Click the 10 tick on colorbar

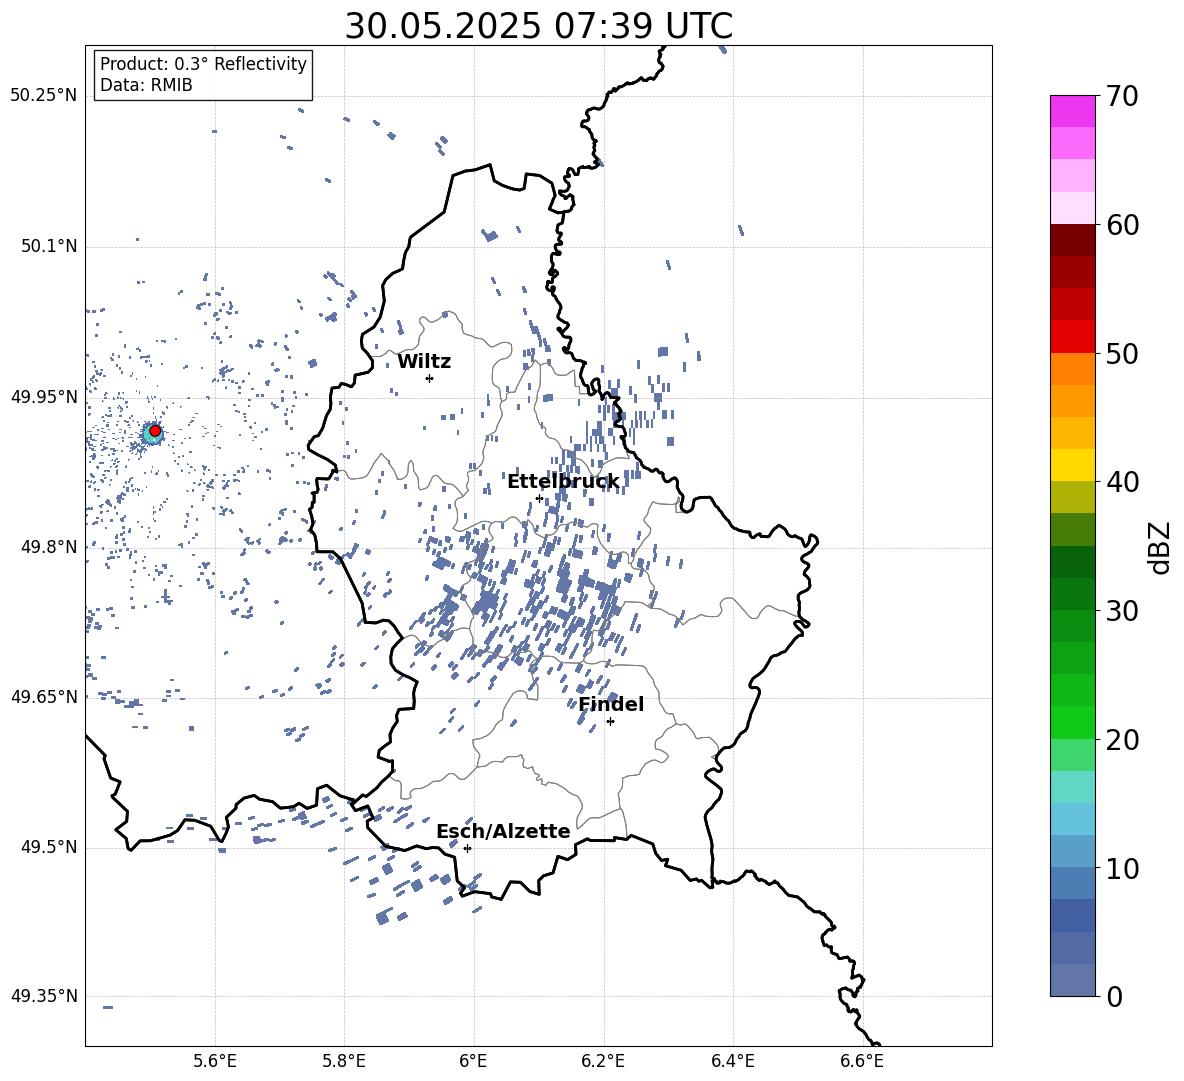tap(1121, 868)
